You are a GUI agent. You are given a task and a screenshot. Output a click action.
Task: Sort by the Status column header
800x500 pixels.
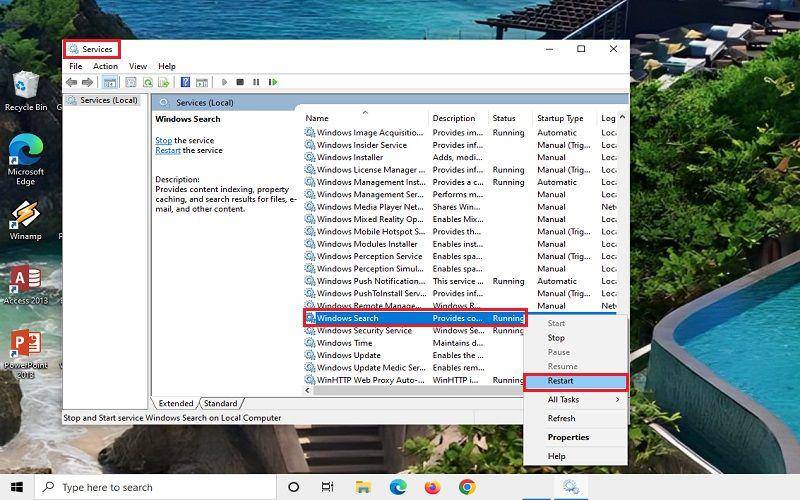tap(510, 118)
